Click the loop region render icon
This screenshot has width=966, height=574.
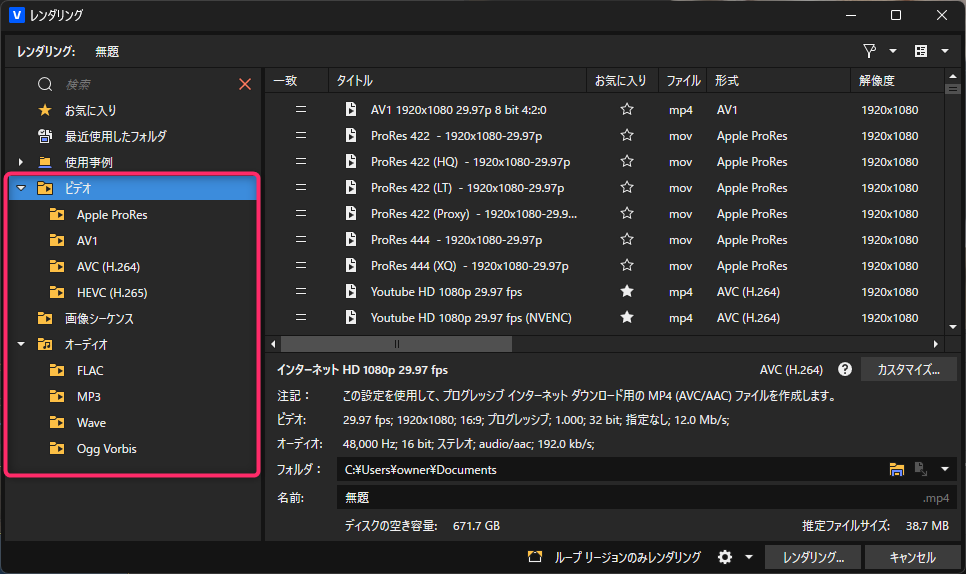click(535, 557)
